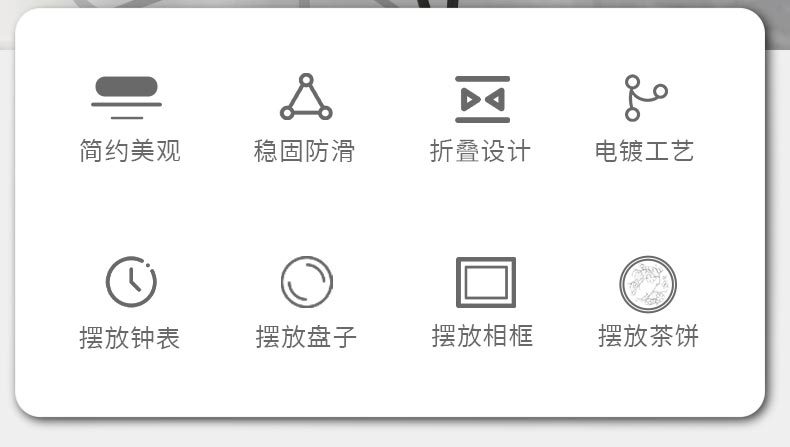The width and height of the screenshot is (790, 447).
Task: Tap the folding bowtie icon for 折叠设计
Action: coord(482,99)
